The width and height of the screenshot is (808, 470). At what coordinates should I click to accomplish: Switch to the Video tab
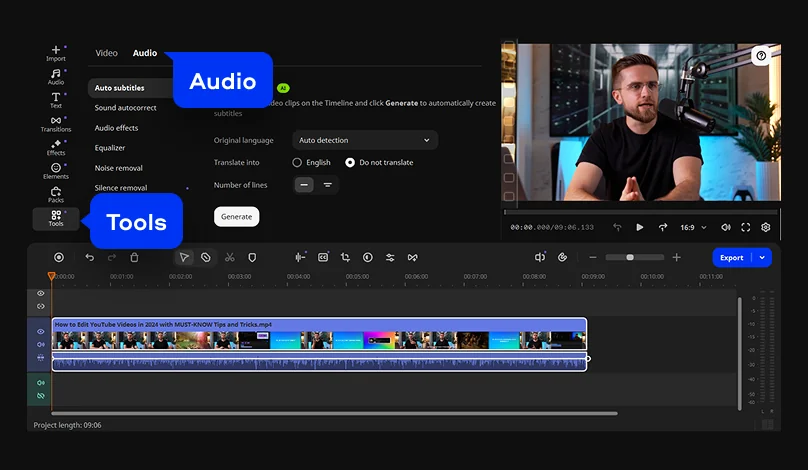pos(106,53)
